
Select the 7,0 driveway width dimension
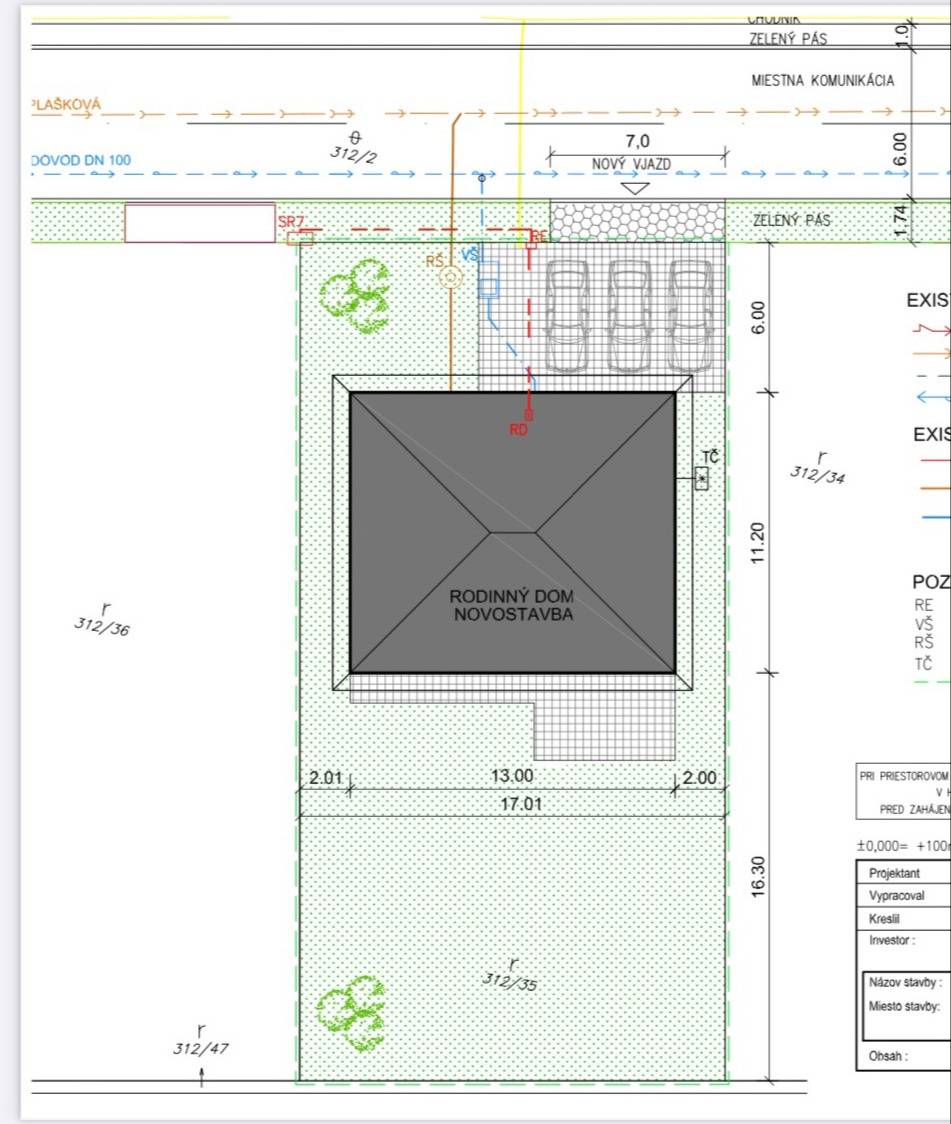pyautogui.click(x=637, y=141)
